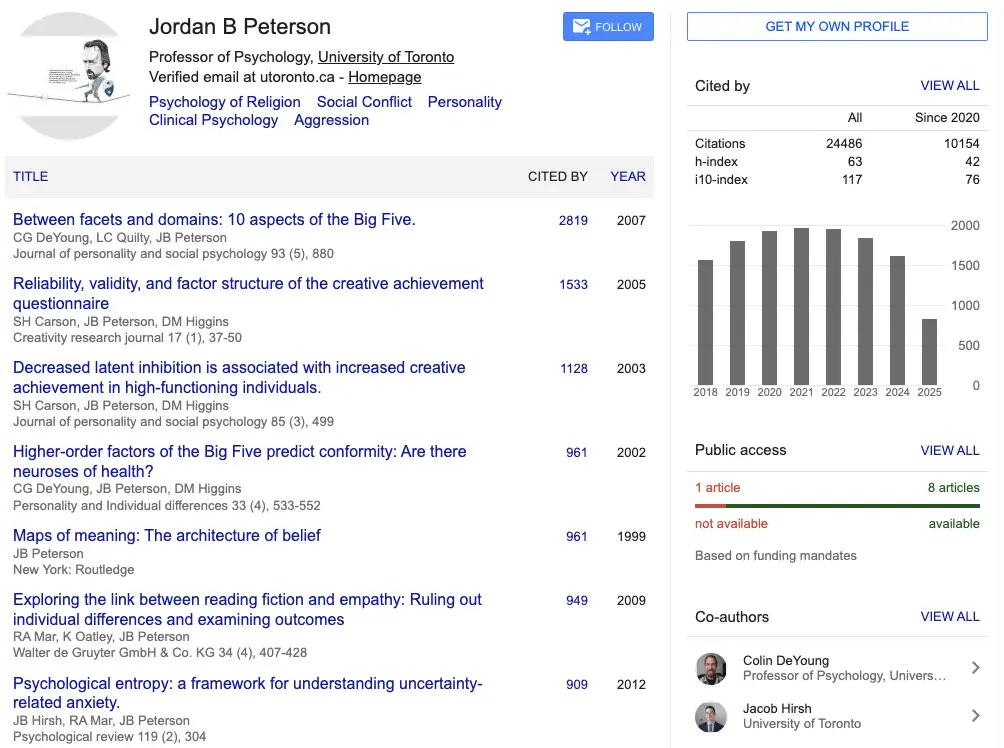Open 'Decreased latent inhibition' article
This screenshot has height=748, width=1004.
click(x=239, y=377)
